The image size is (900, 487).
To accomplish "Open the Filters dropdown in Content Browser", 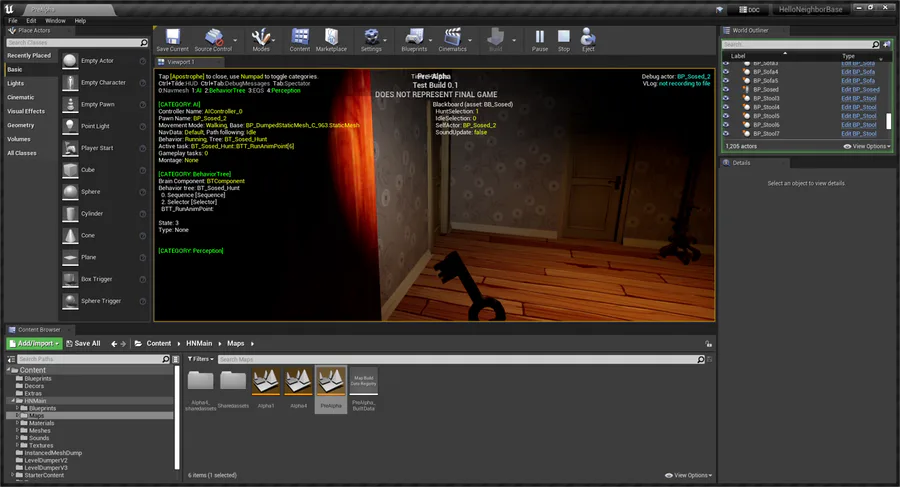I will point(200,359).
